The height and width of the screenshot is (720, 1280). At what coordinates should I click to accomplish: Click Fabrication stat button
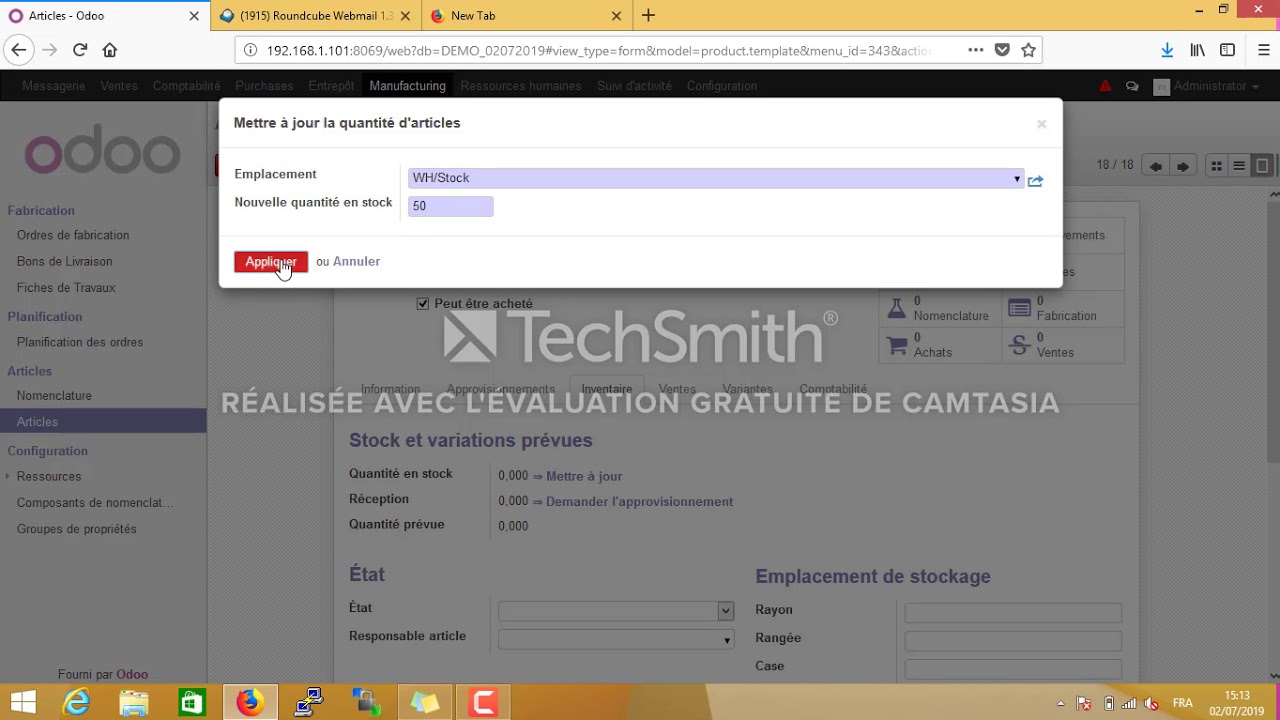1063,308
